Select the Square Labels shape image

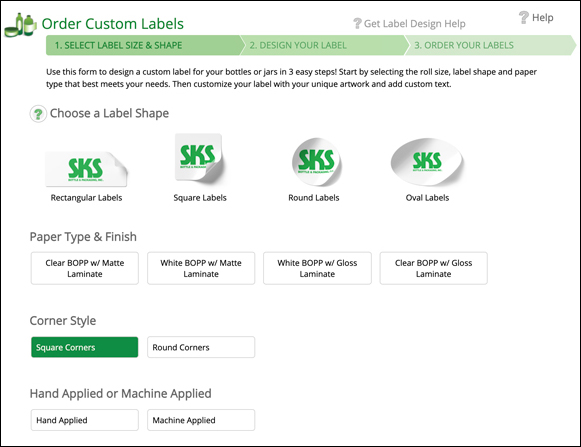[200, 159]
